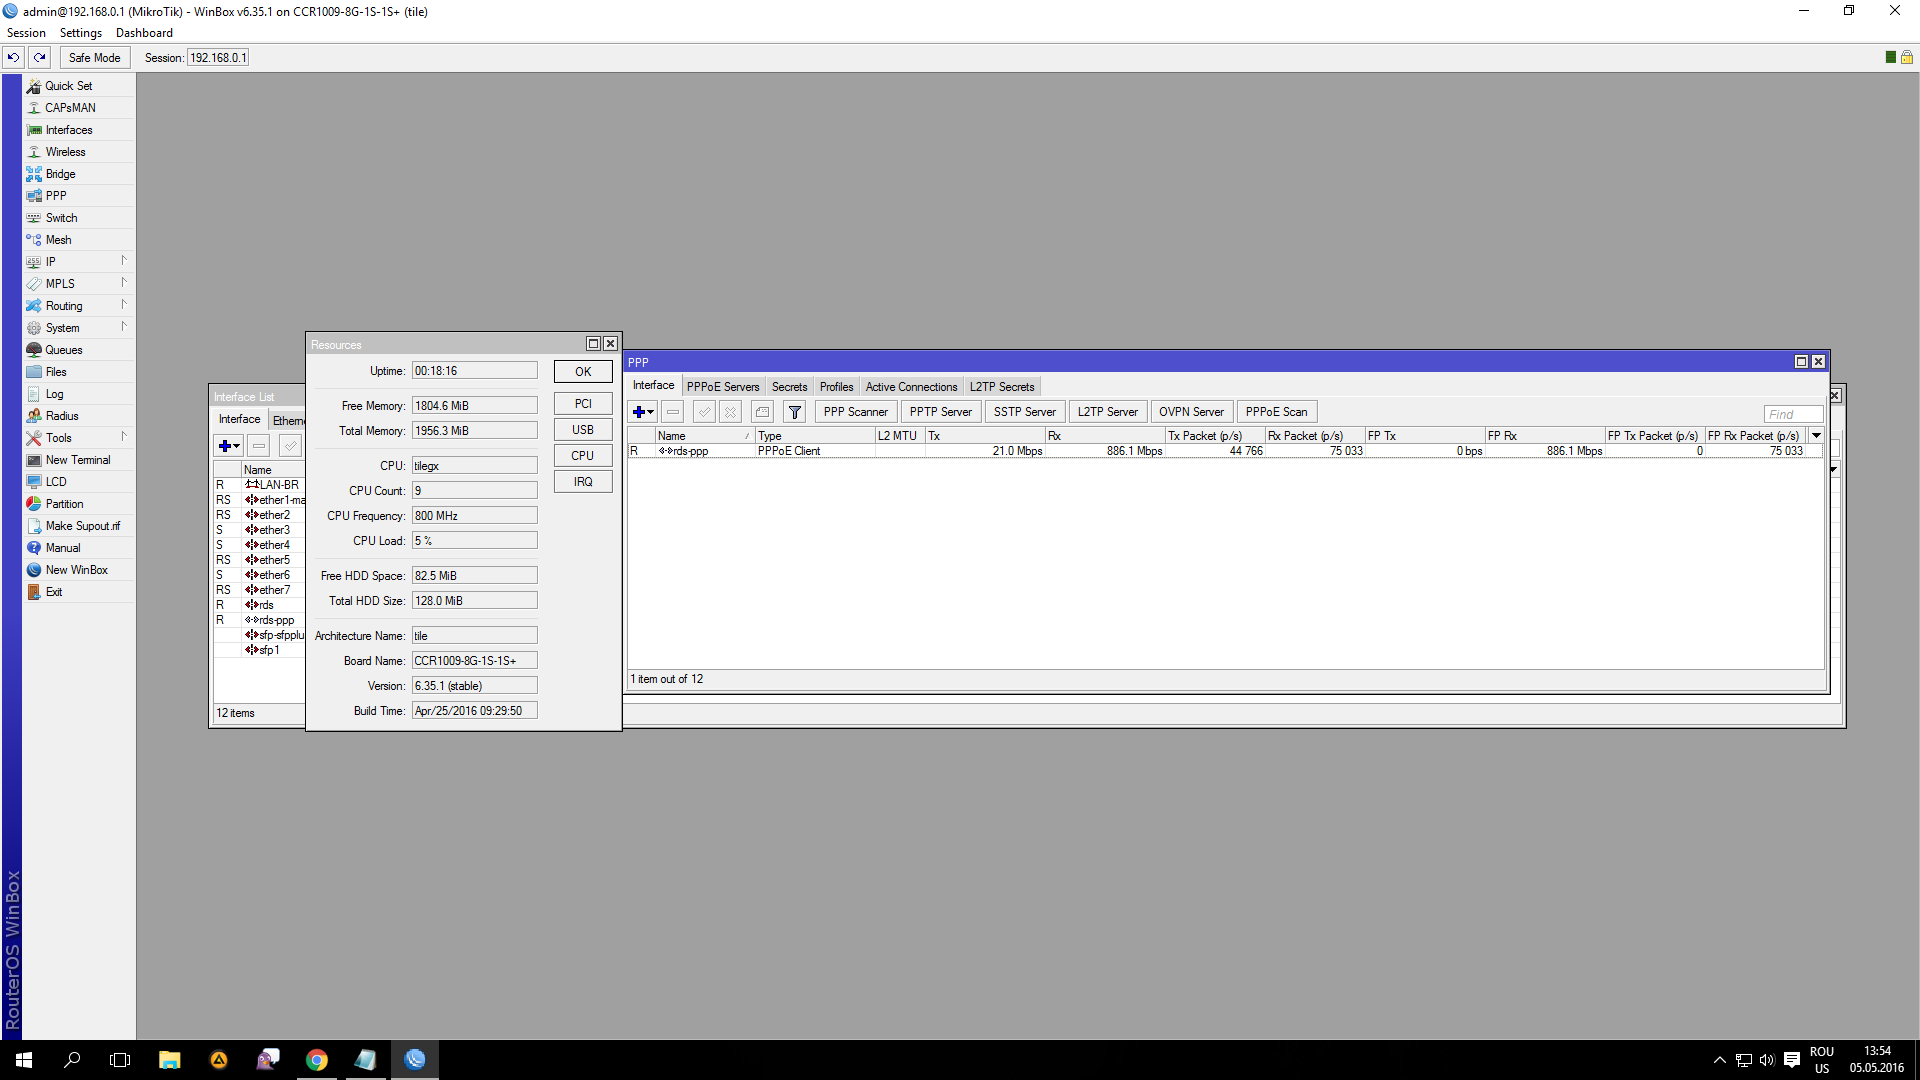This screenshot has width=1920, height=1080.
Task: Click the Redo arrow icon in toolbar
Action: pyautogui.click(x=40, y=57)
